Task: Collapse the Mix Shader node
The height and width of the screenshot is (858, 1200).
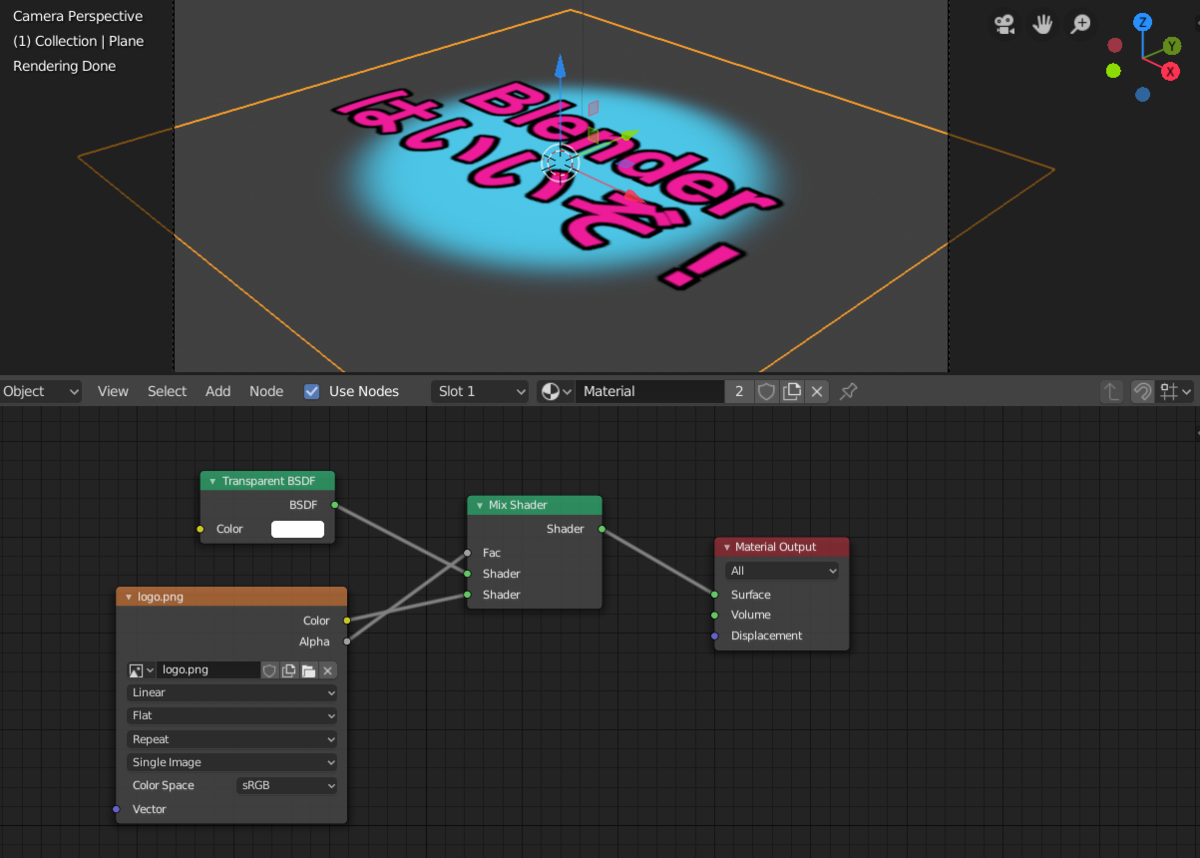Action: (479, 505)
